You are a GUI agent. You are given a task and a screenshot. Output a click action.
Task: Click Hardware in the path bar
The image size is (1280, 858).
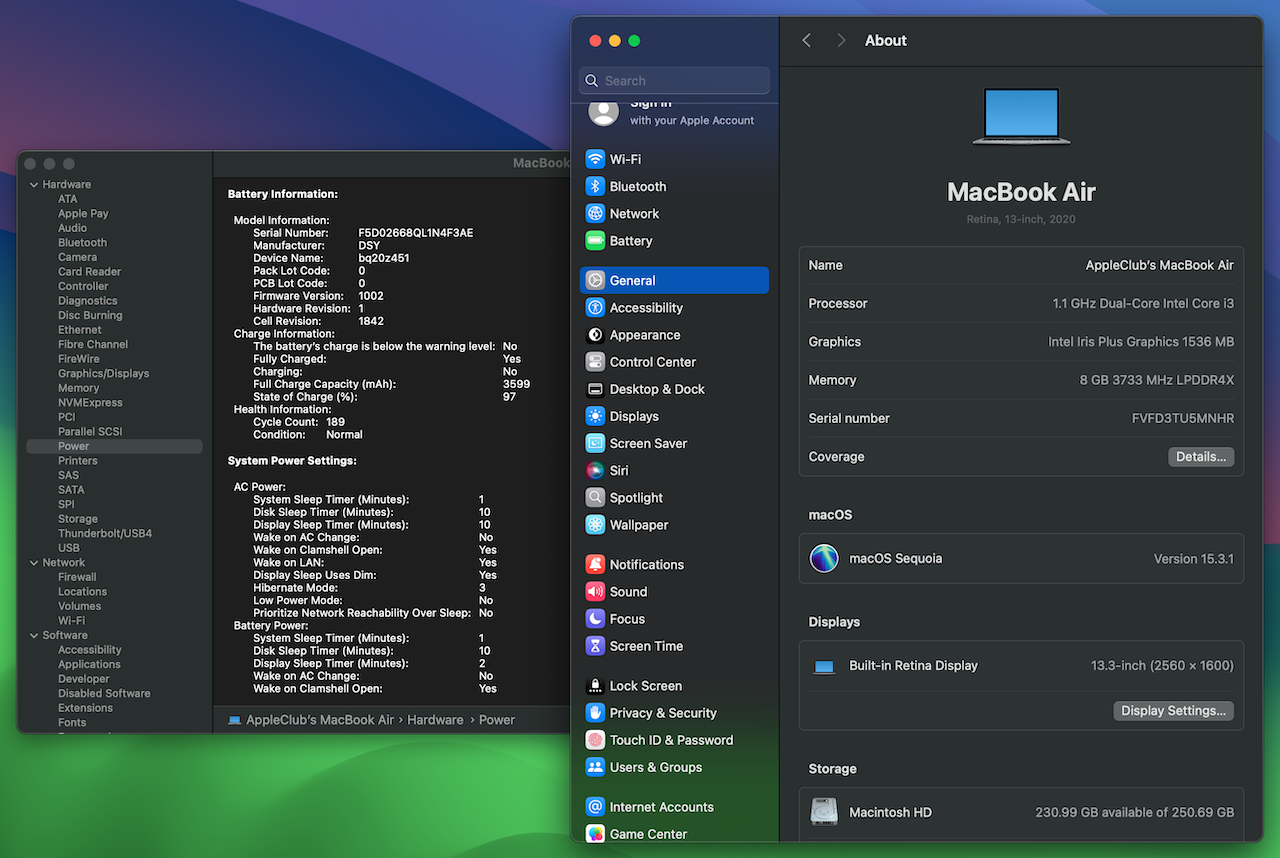click(435, 719)
